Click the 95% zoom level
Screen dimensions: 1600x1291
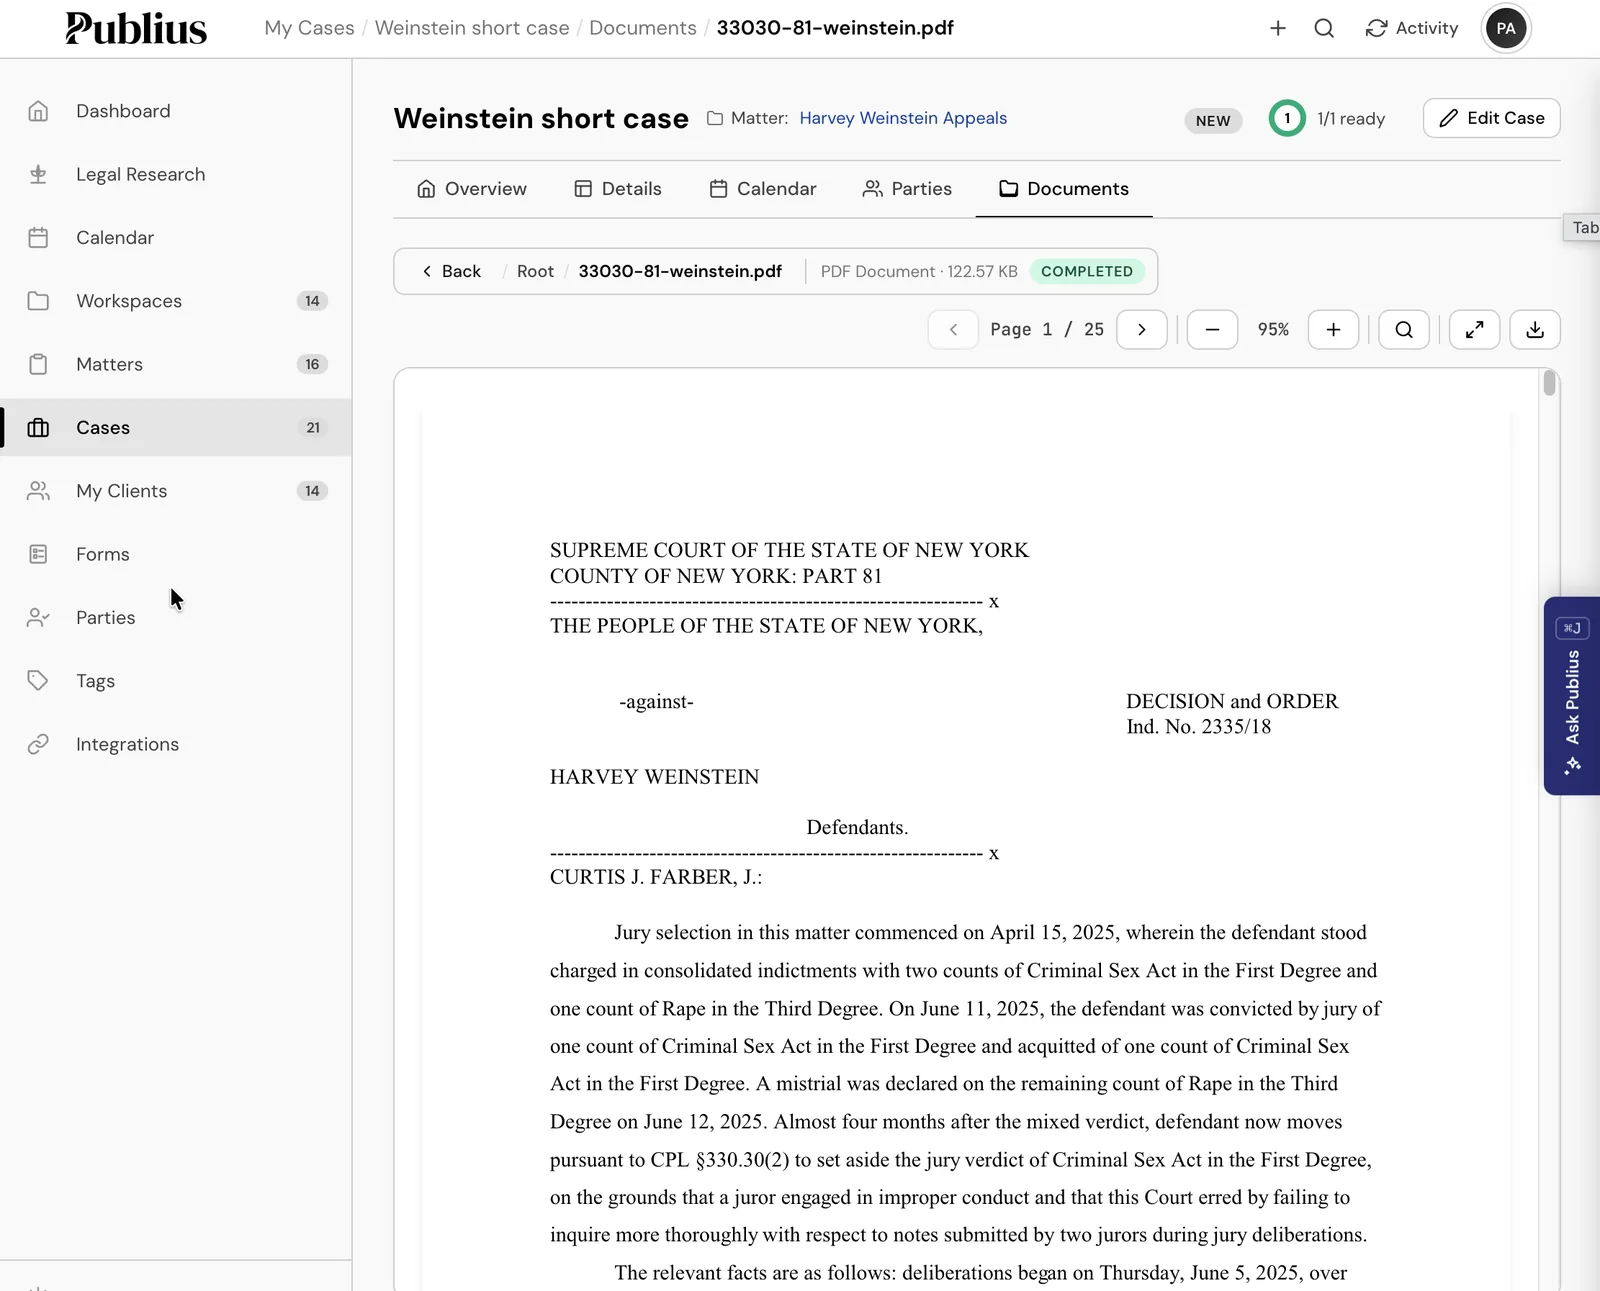[1273, 330]
